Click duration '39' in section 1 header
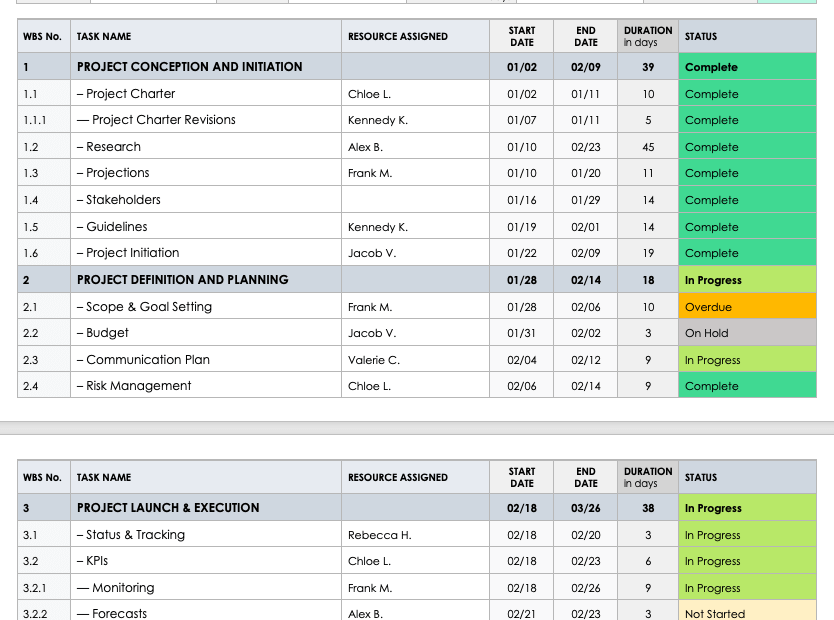The image size is (834, 620). [x=648, y=66]
